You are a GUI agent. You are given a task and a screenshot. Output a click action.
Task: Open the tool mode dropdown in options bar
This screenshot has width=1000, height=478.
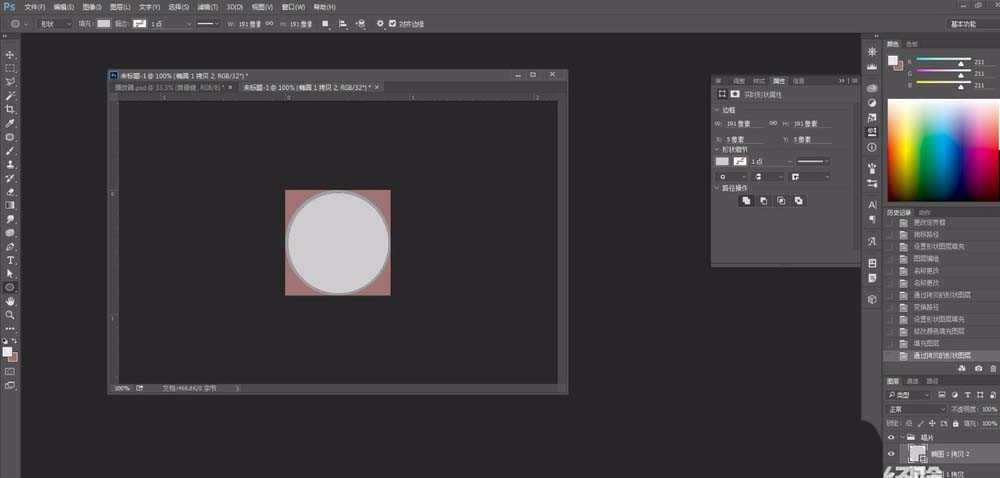coord(54,23)
